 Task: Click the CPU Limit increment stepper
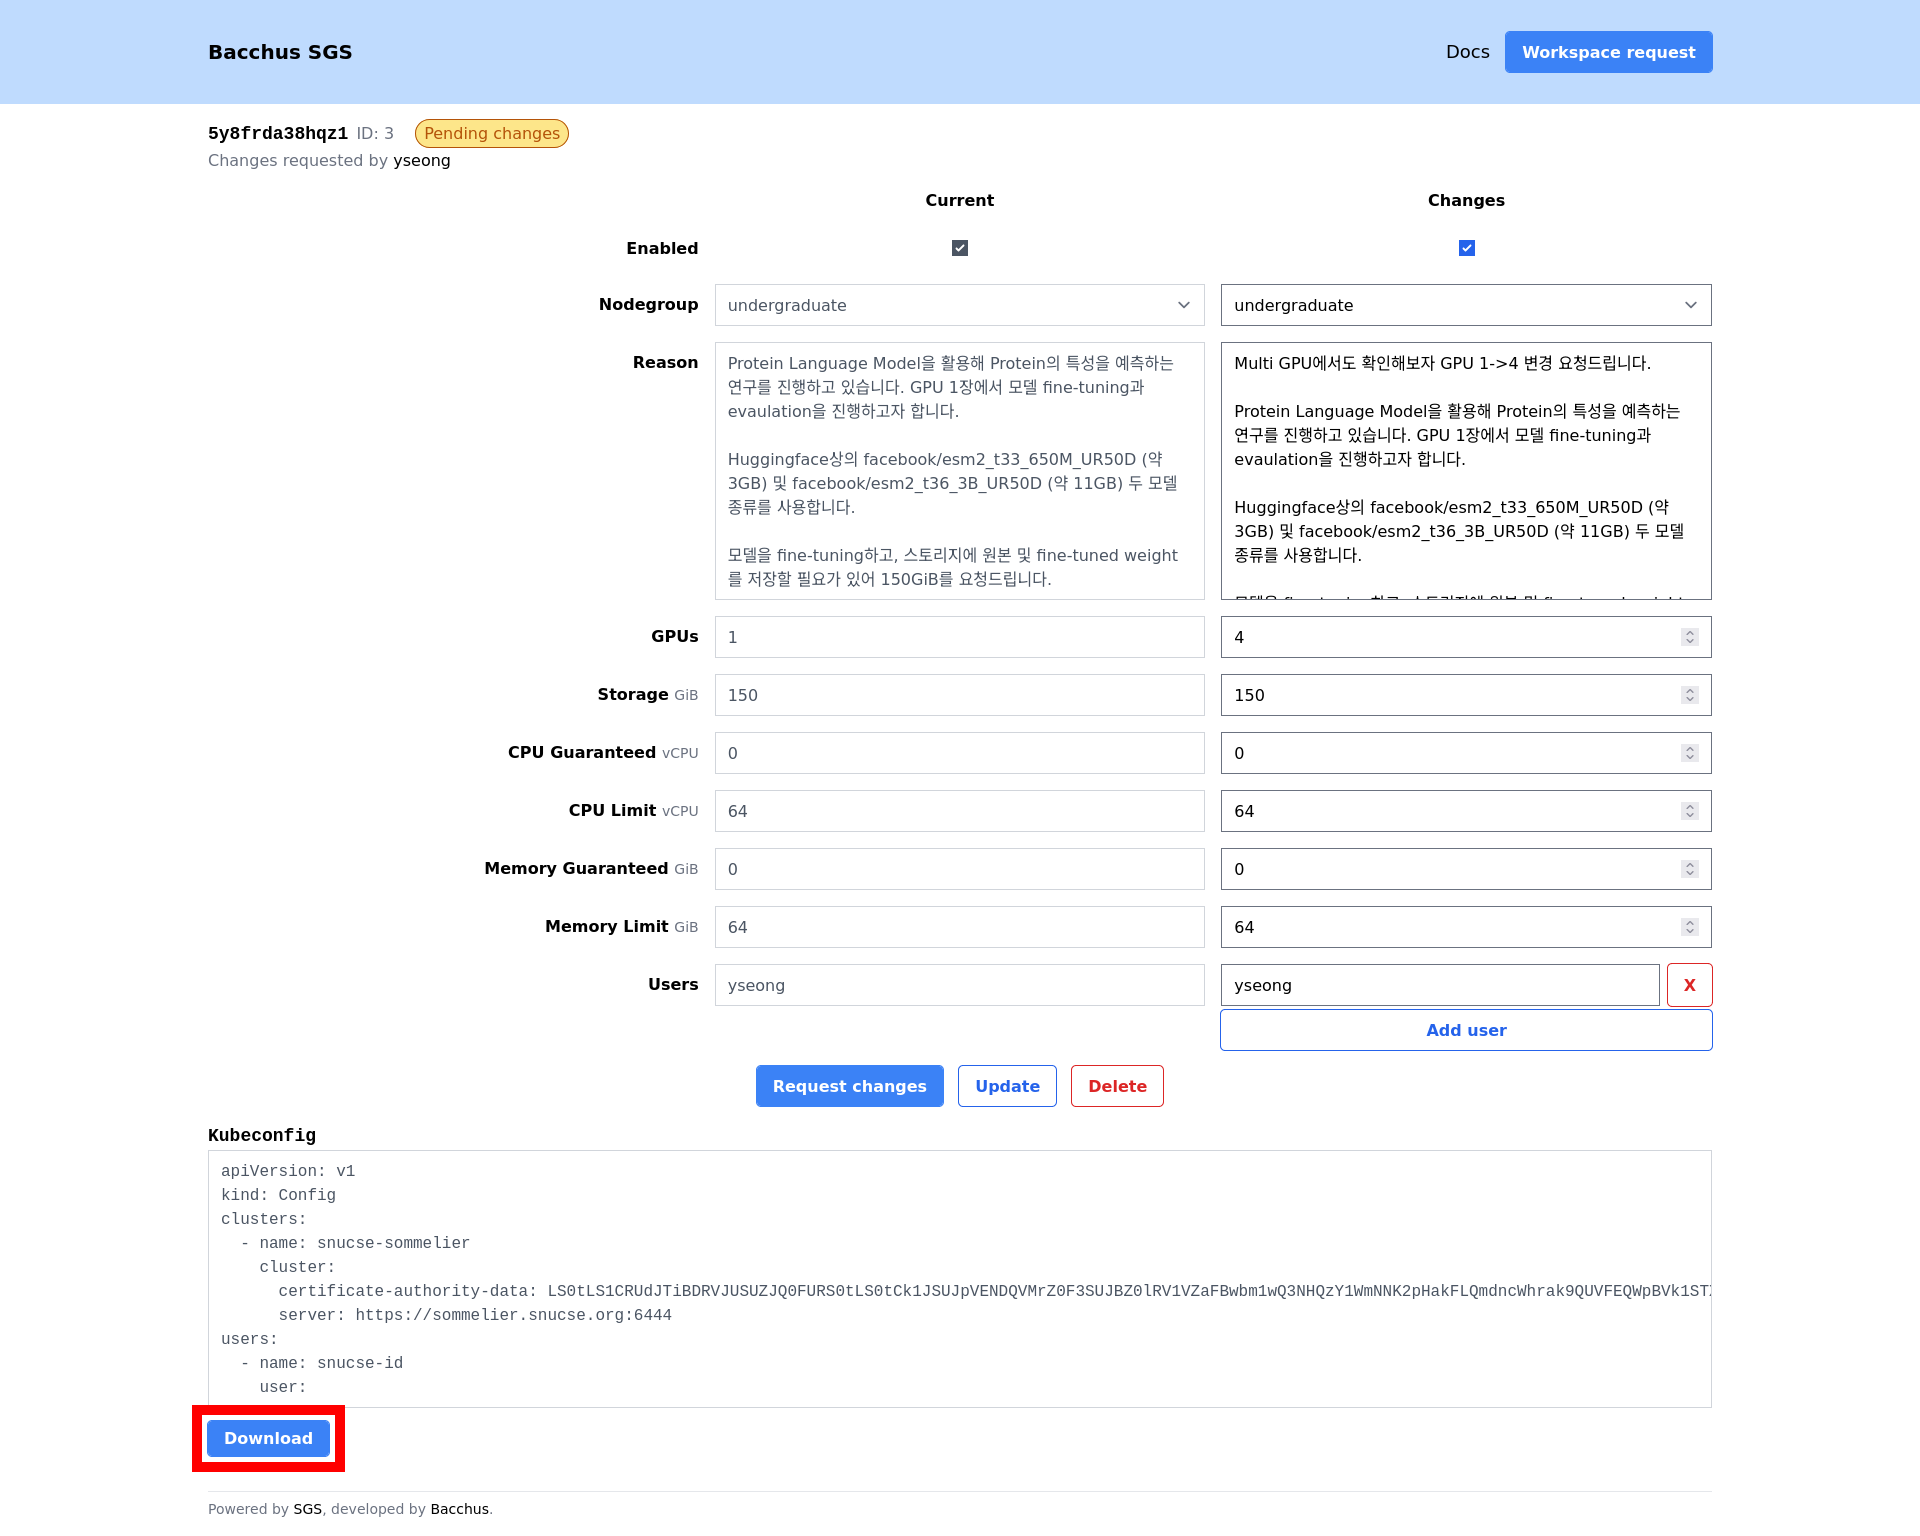[1690, 806]
